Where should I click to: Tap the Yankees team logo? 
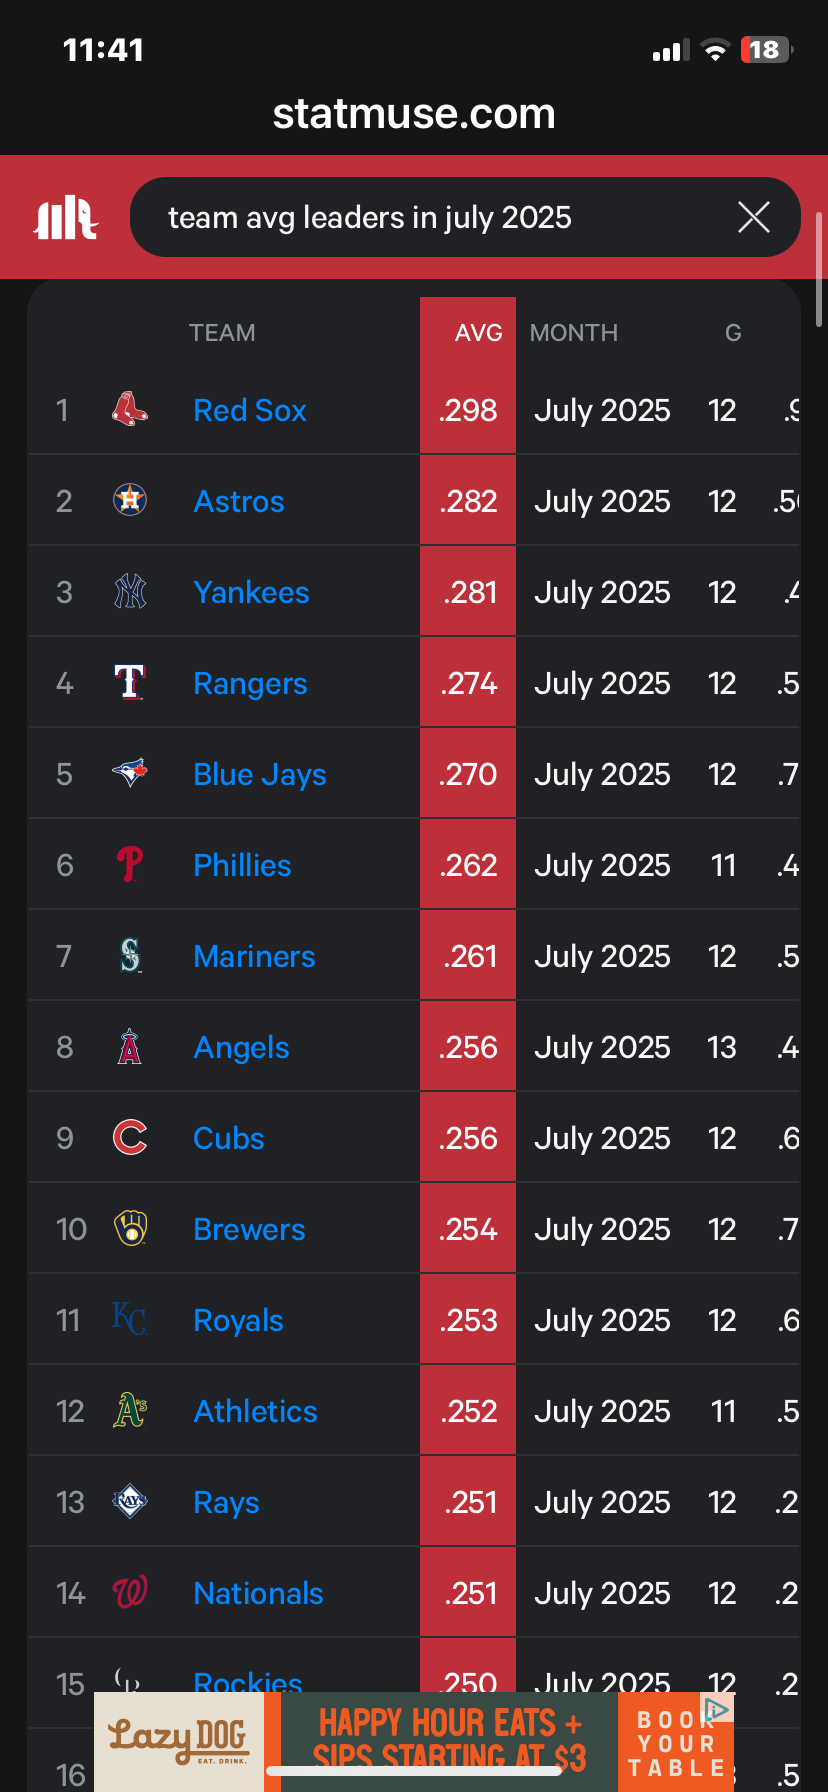[130, 591]
